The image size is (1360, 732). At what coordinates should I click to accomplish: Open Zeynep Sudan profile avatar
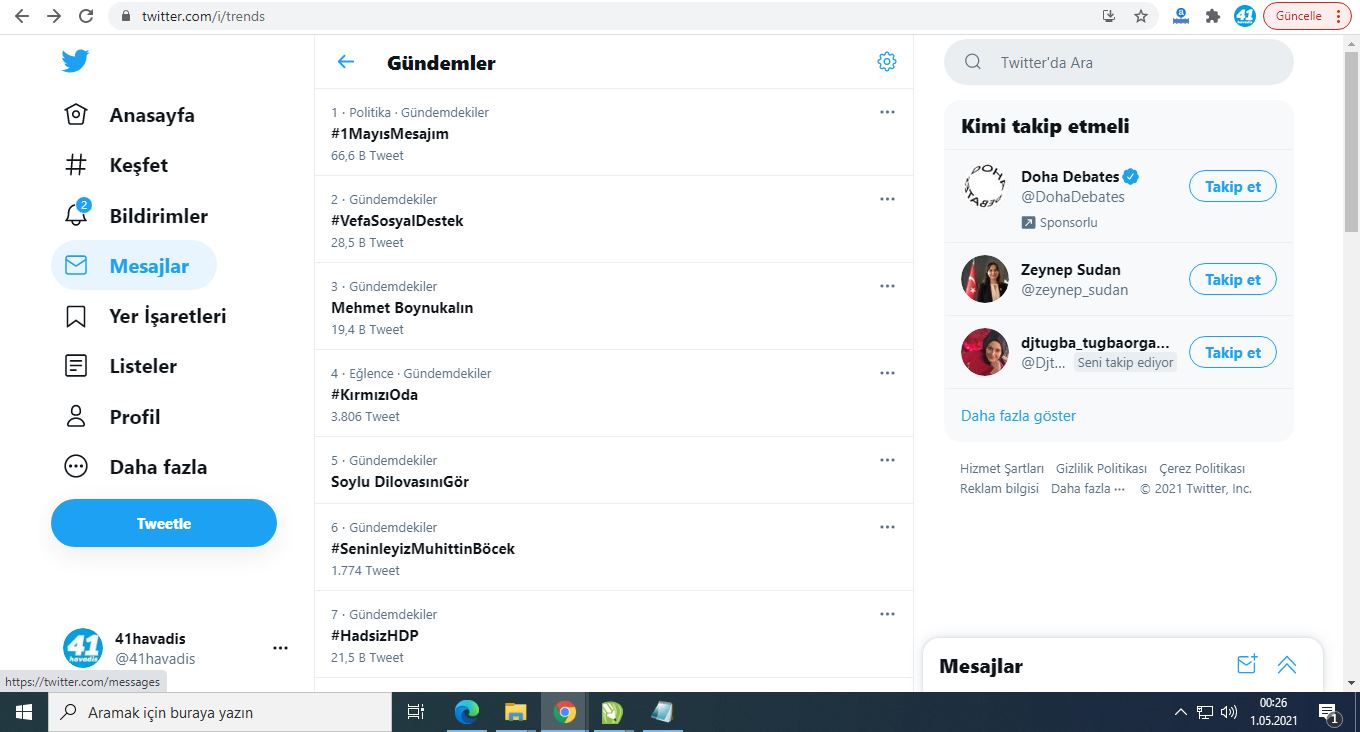coord(985,279)
